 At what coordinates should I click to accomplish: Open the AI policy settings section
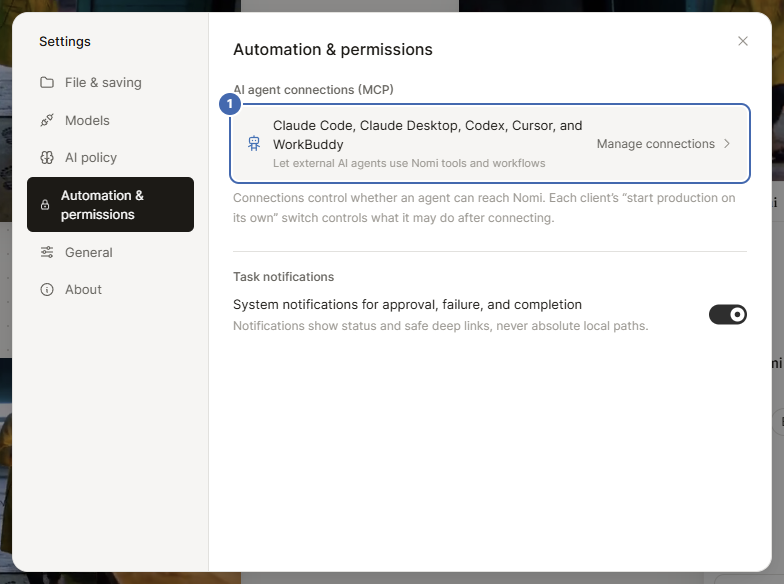point(110,158)
